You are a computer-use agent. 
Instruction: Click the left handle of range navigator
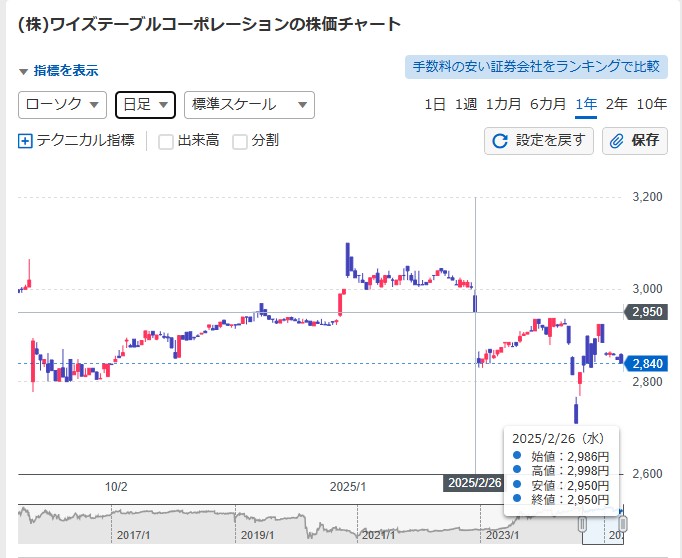(x=582, y=524)
